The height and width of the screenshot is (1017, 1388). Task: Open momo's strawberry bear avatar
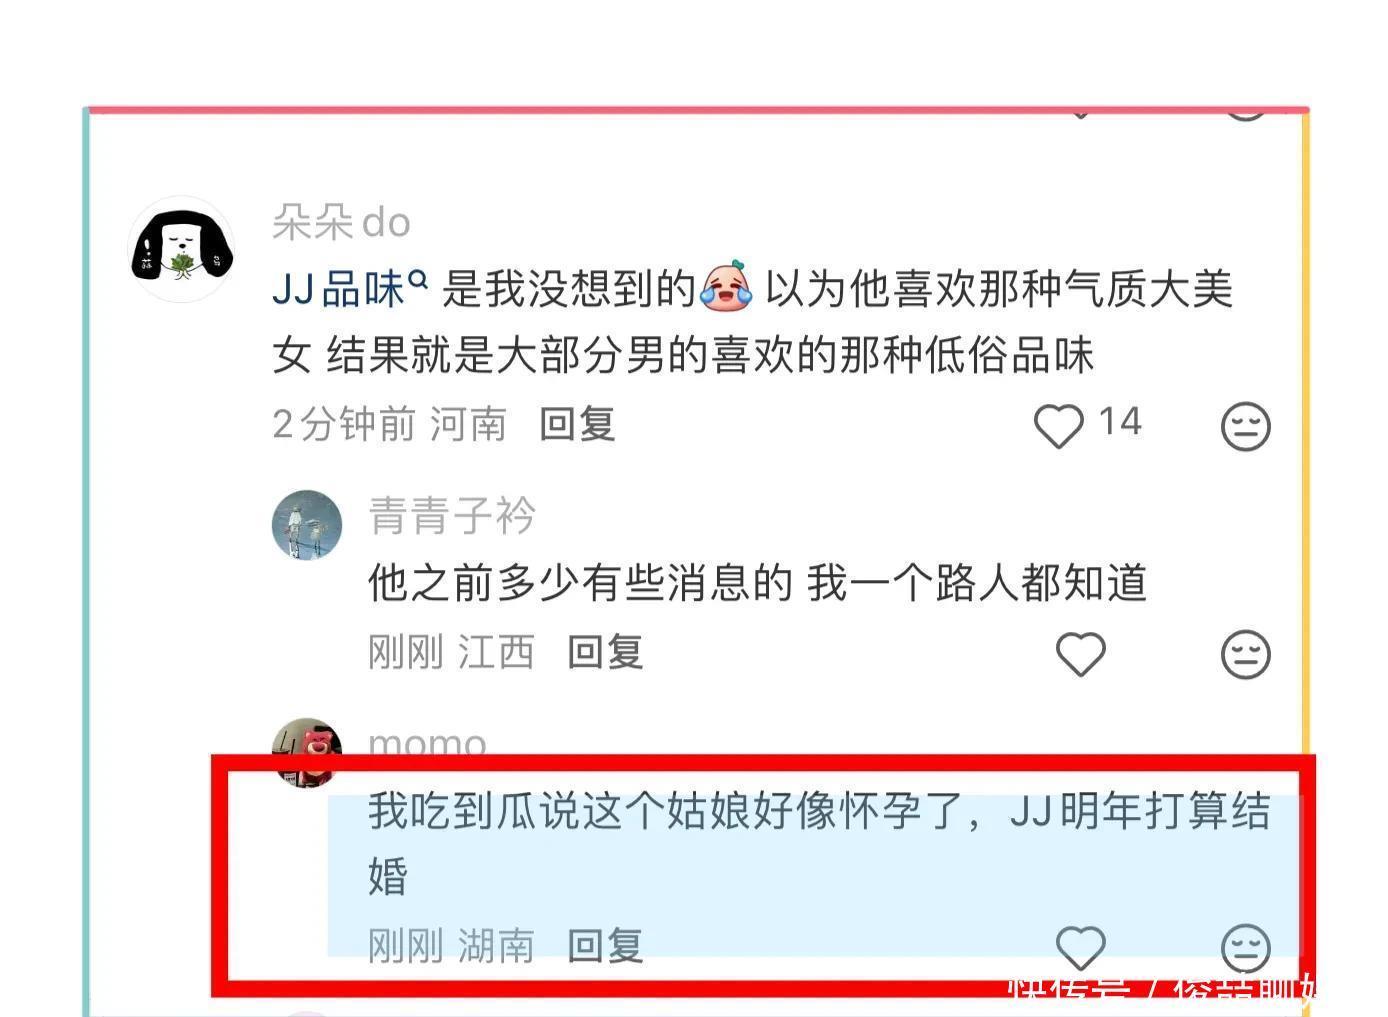point(307,750)
